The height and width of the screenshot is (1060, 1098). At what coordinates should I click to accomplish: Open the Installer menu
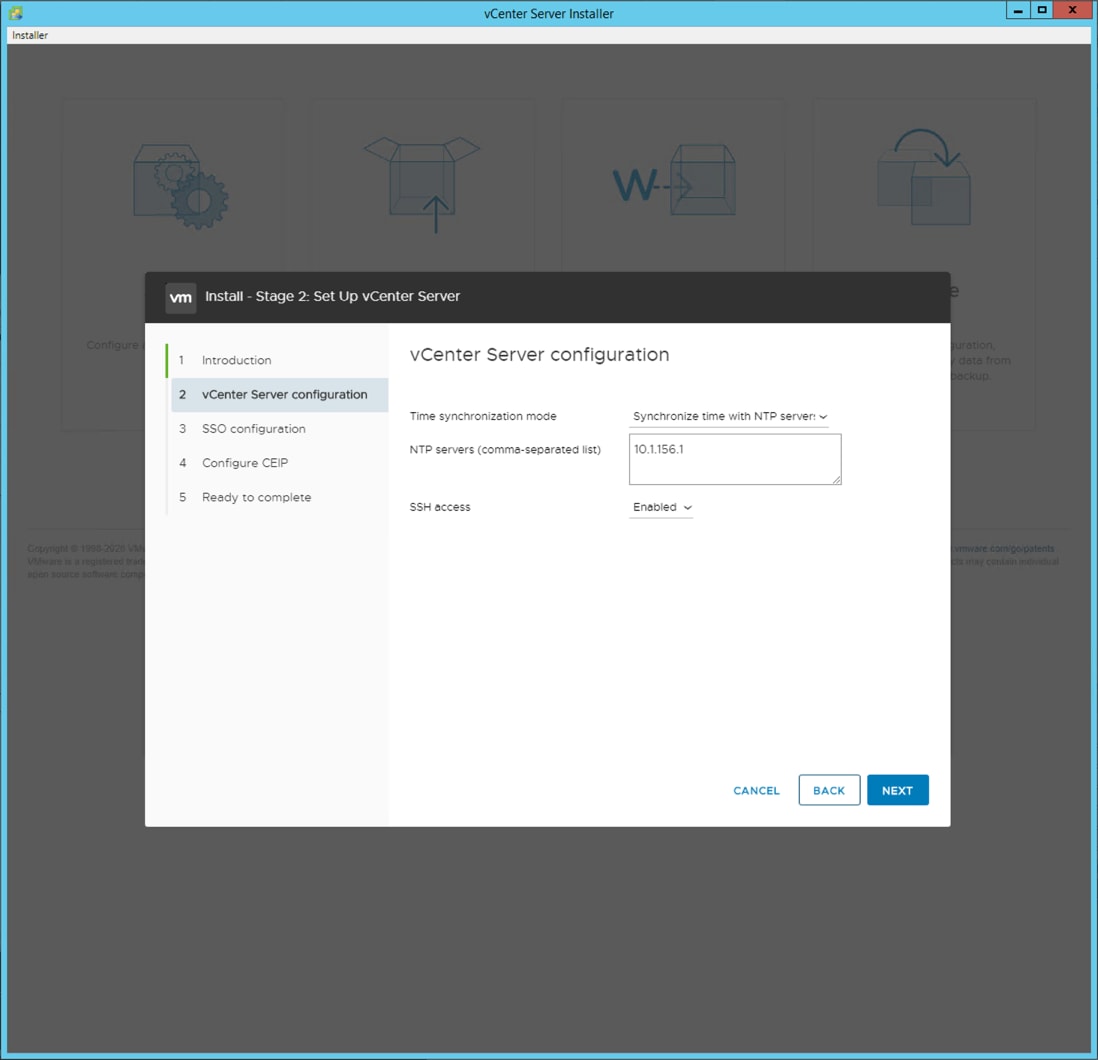coord(30,35)
